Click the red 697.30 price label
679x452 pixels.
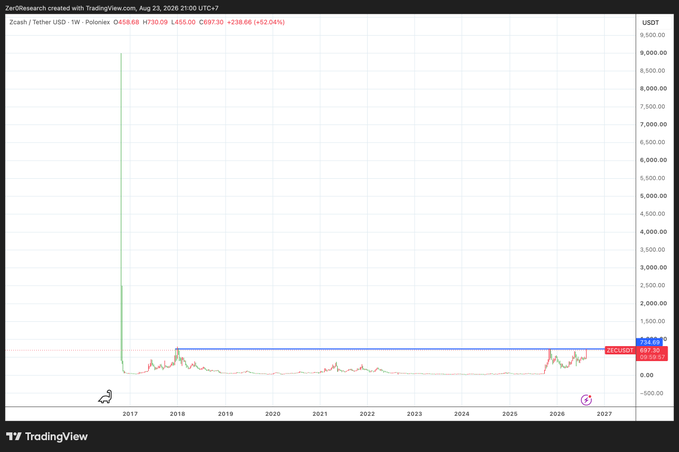[x=650, y=350]
